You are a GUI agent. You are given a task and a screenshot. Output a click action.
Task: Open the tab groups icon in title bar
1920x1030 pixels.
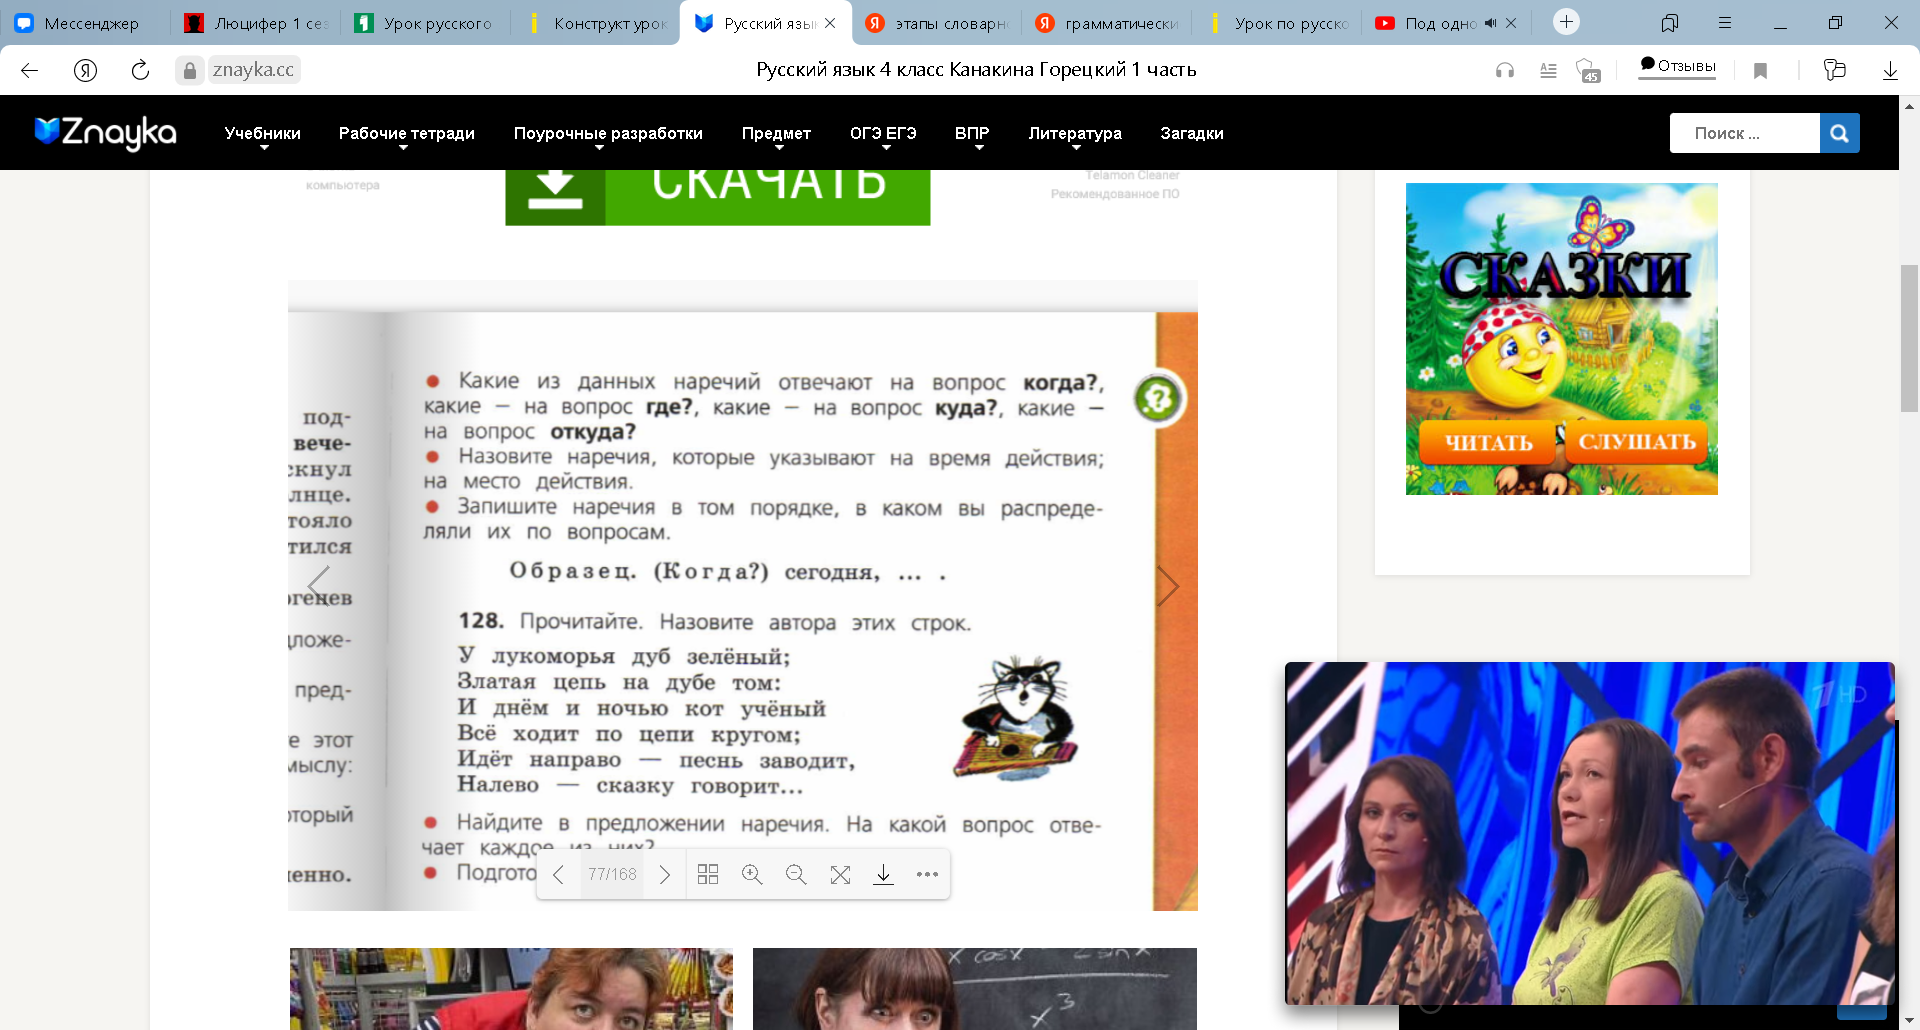pos(1670,22)
